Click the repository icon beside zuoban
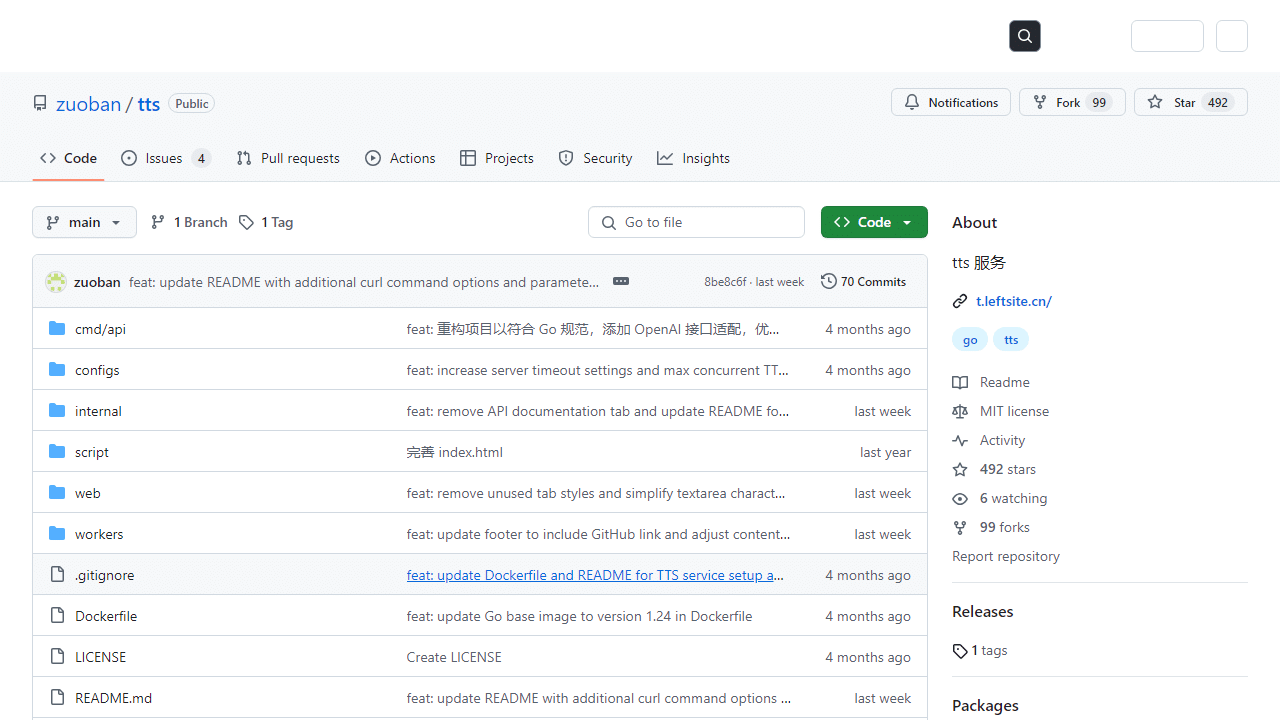This screenshot has width=1280, height=720. [x=40, y=103]
